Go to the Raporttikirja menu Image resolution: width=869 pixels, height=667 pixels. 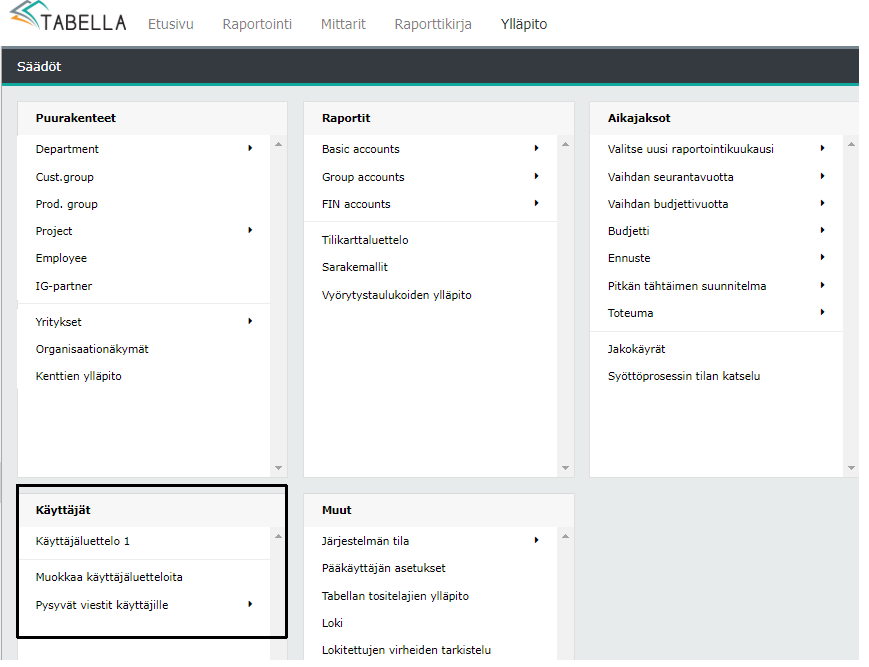pyautogui.click(x=434, y=24)
